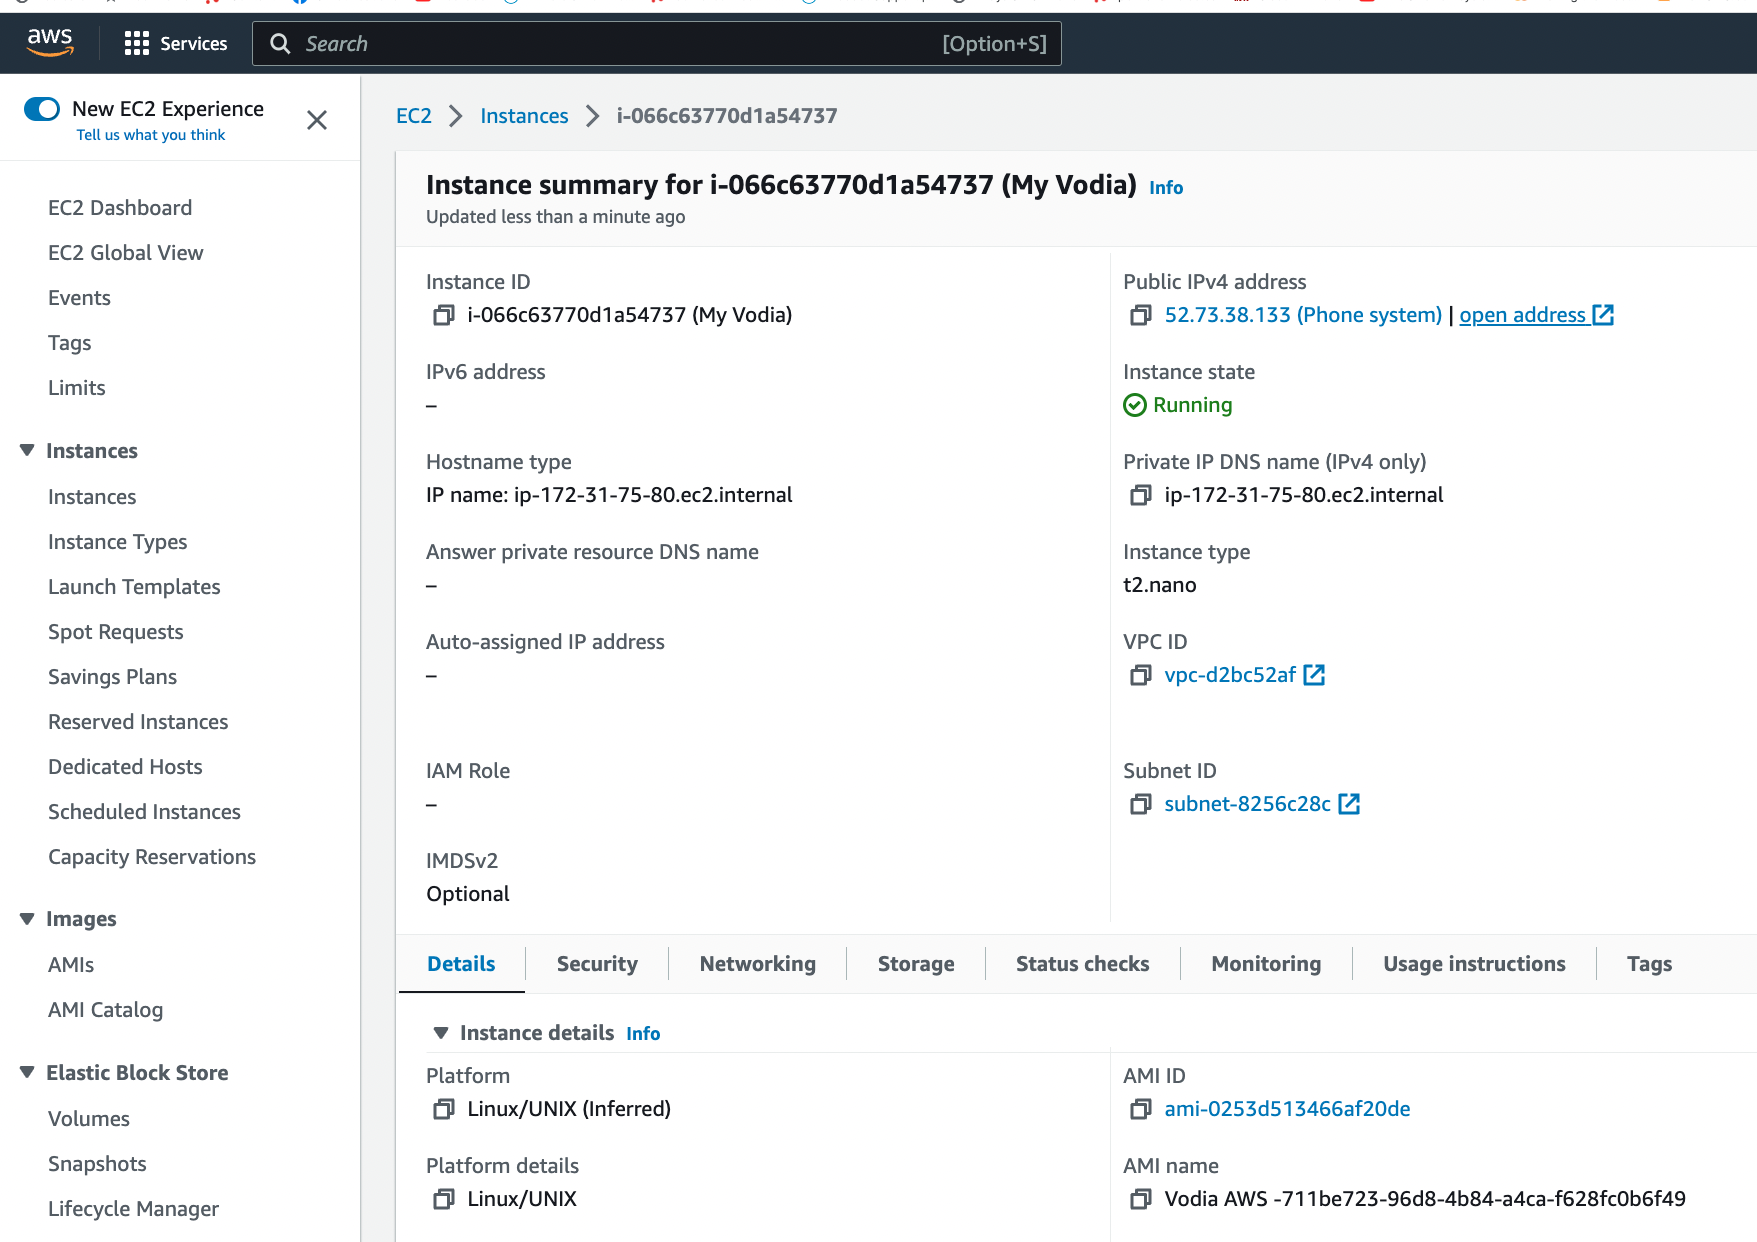The image size is (1757, 1242).
Task: Open Reserved Instances
Action: click(138, 722)
